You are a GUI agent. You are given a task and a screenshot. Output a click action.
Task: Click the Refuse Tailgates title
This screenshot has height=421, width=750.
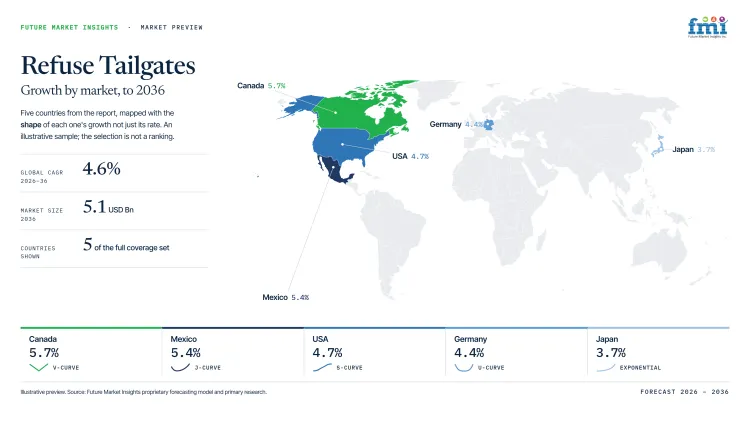[108, 66]
